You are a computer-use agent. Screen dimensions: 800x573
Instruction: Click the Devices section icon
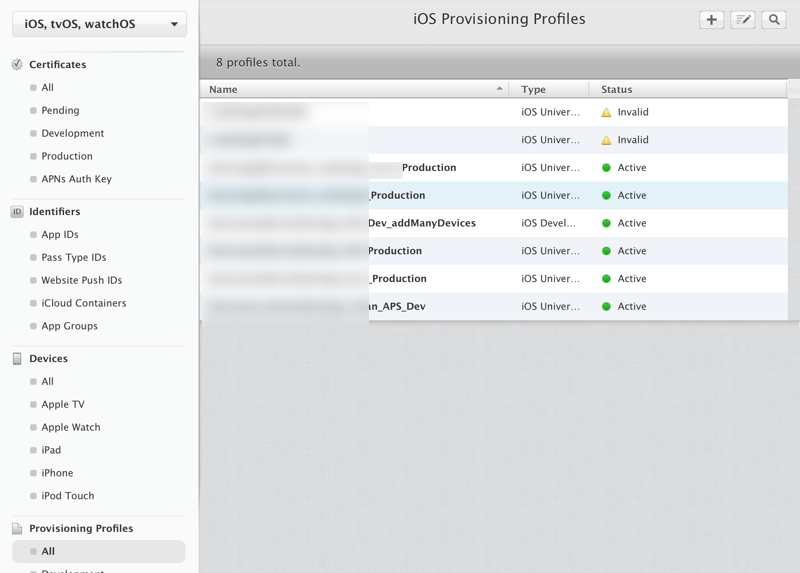click(17, 358)
